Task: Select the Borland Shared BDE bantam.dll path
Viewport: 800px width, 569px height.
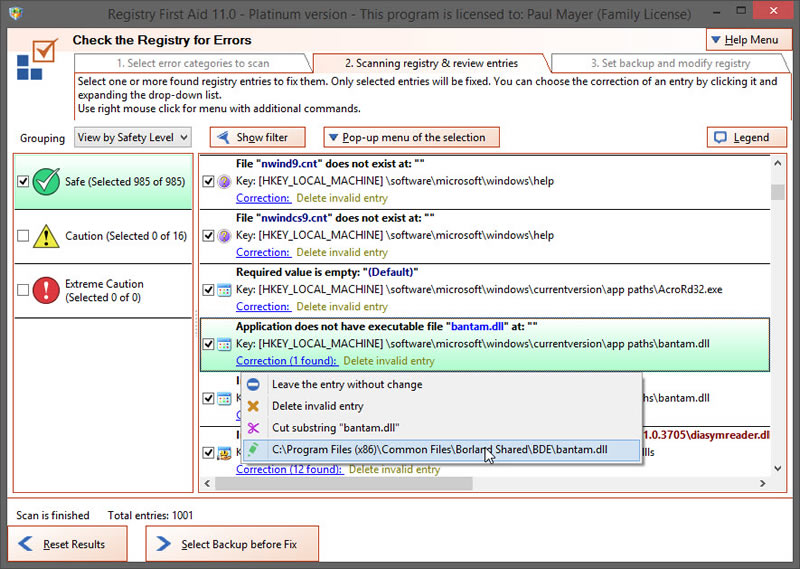Action: pyautogui.click(x=441, y=450)
